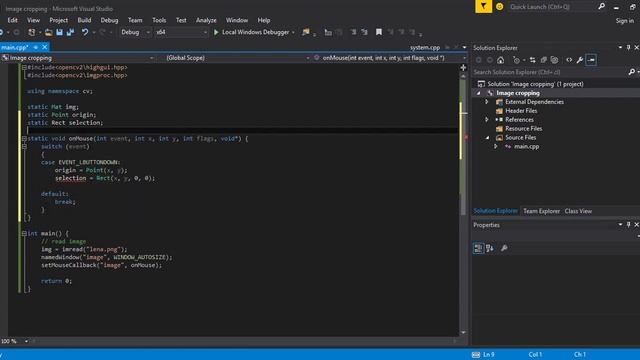Collapse the Image cropping project node
640x360 pixels.
click(478, 93)
